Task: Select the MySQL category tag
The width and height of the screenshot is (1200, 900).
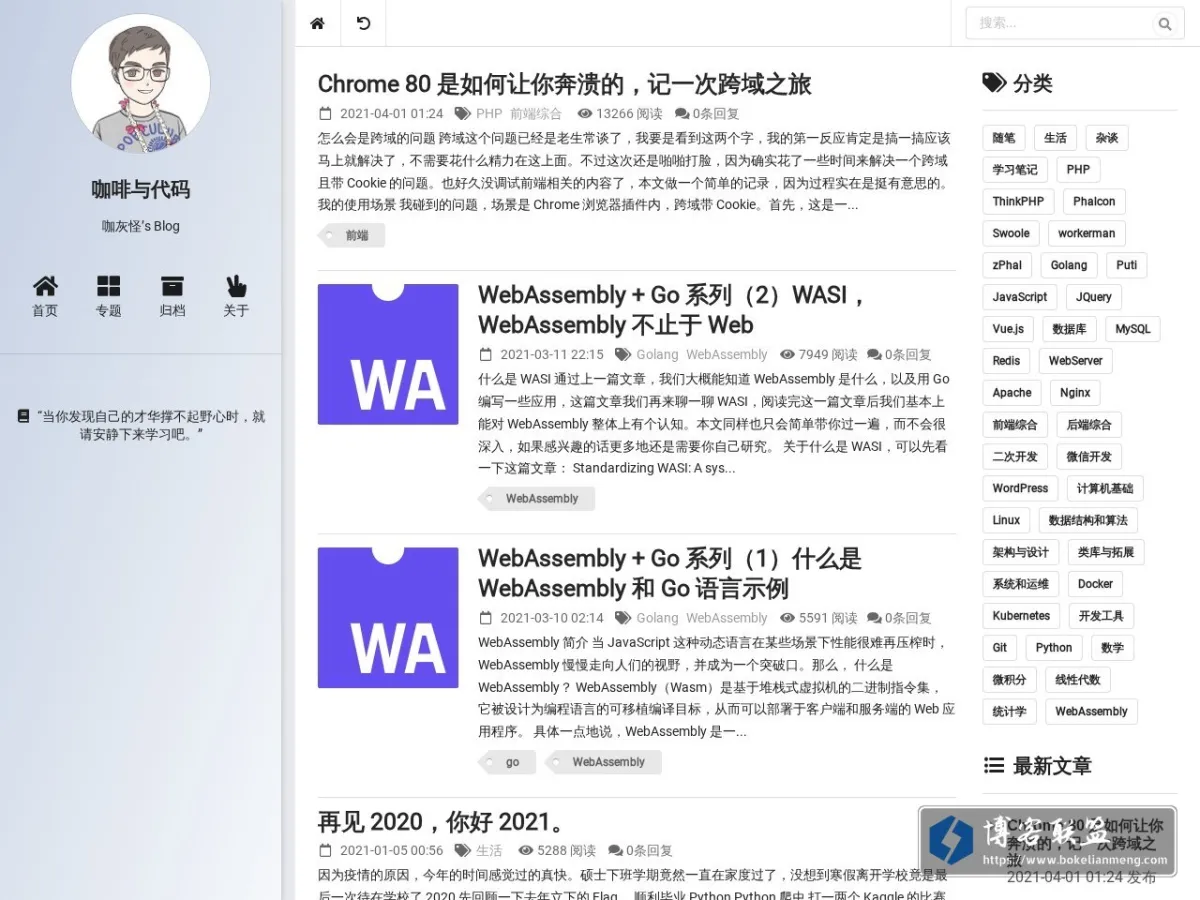Action: pyautogui.click(x=1133, y=329)
